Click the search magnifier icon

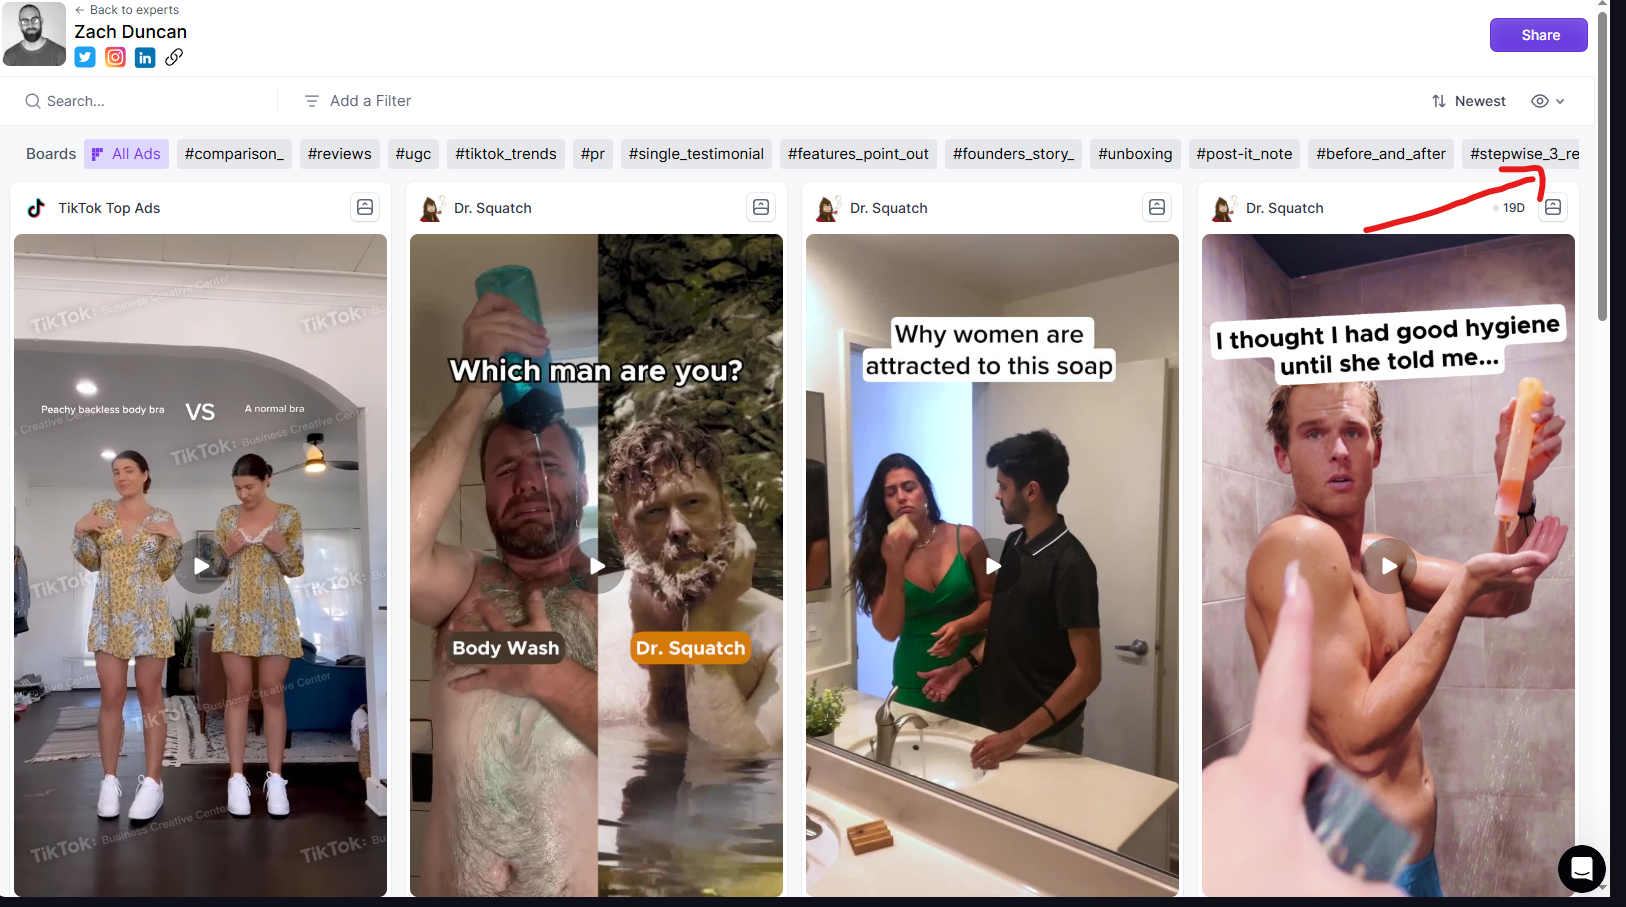[33, 101]
